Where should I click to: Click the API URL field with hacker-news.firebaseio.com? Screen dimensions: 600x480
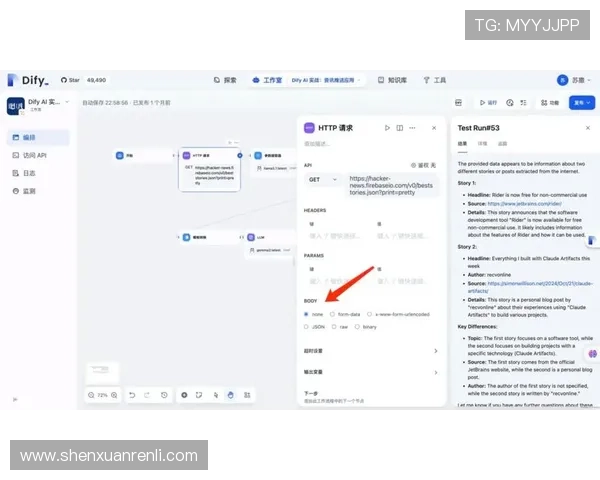pos(391,185)
